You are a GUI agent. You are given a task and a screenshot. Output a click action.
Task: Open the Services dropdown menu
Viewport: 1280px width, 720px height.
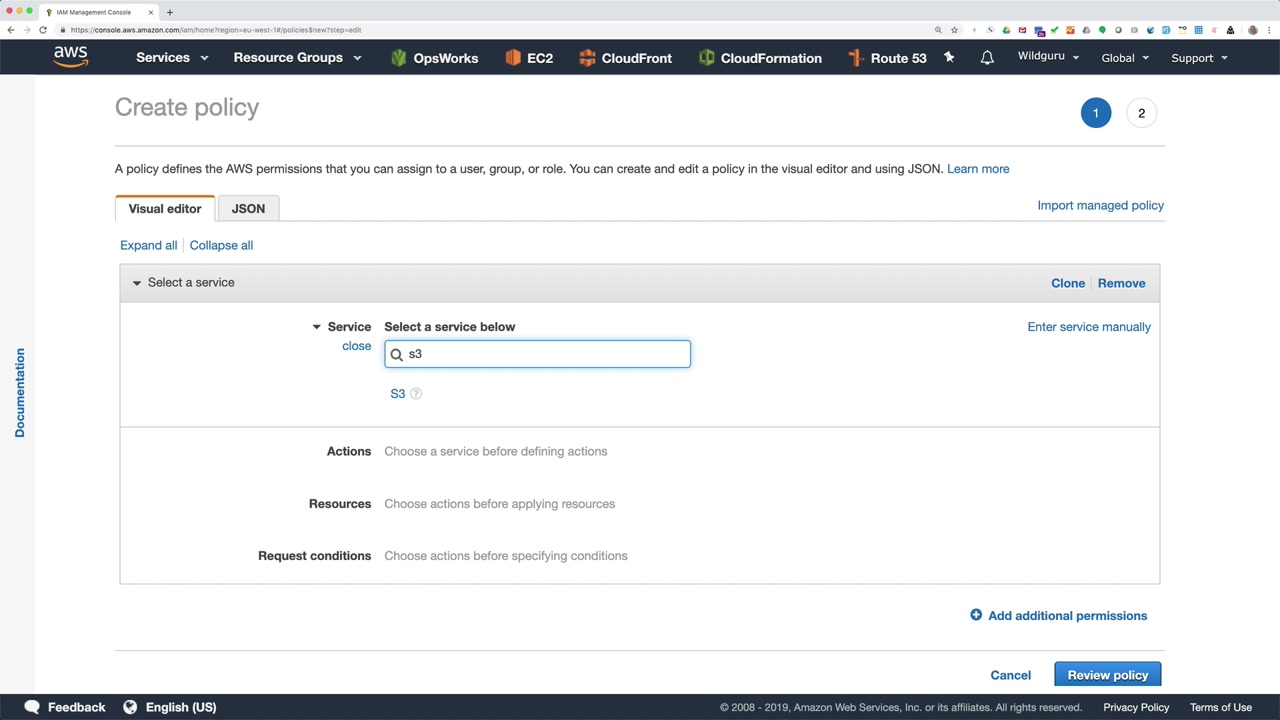click(x=172, y=58)
